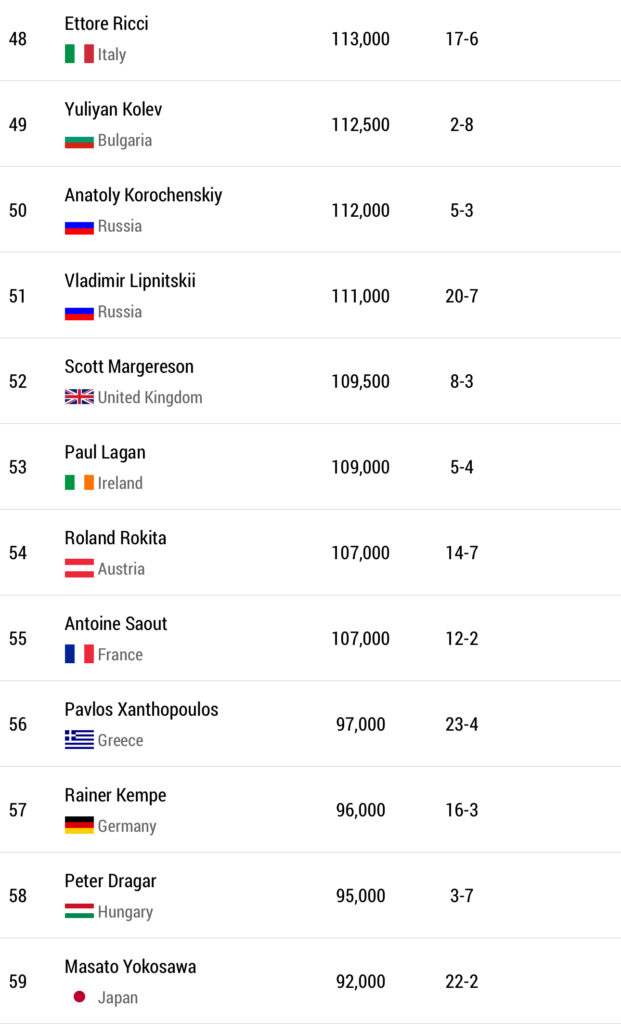Click the Ireland flag icon
Image resolution: width=621 pixels, height=1024 pixels.
(79, 483)
